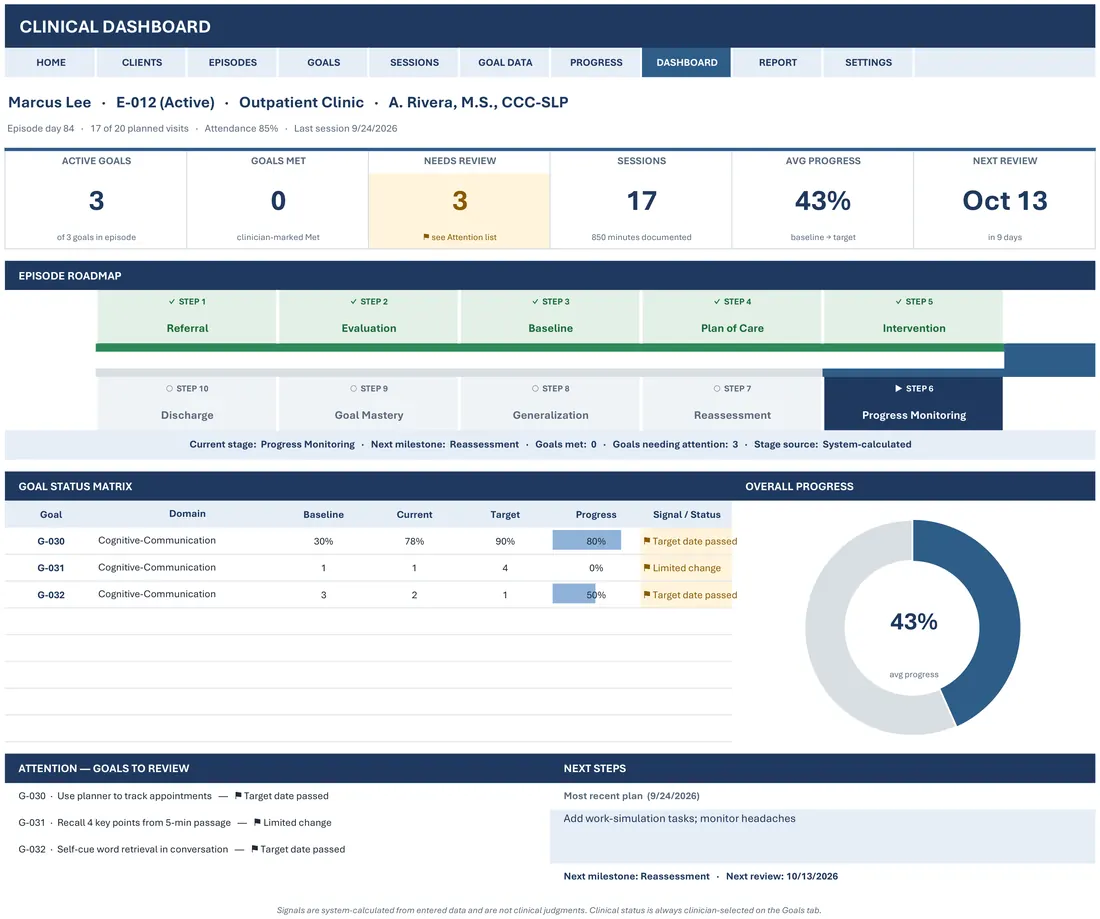Click the 80% progress bar for G-030
The image size is (1100, 919).
click(x=586, y=540)
